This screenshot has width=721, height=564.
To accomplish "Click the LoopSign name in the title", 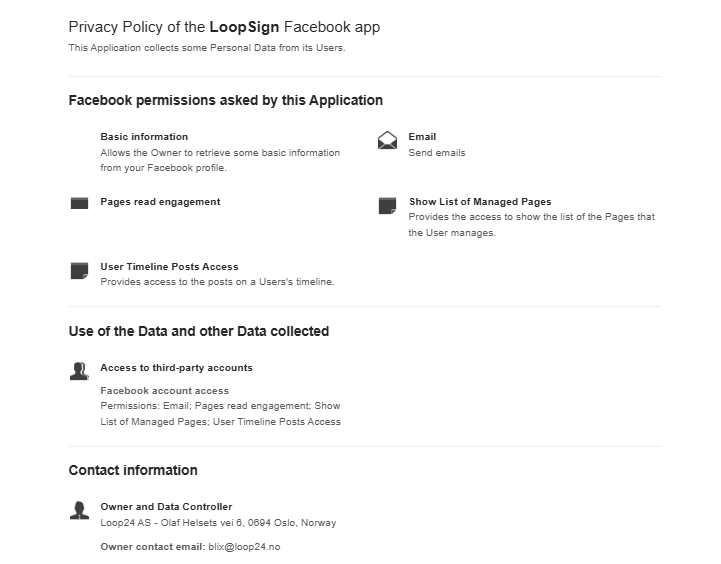I will [244, 27].
